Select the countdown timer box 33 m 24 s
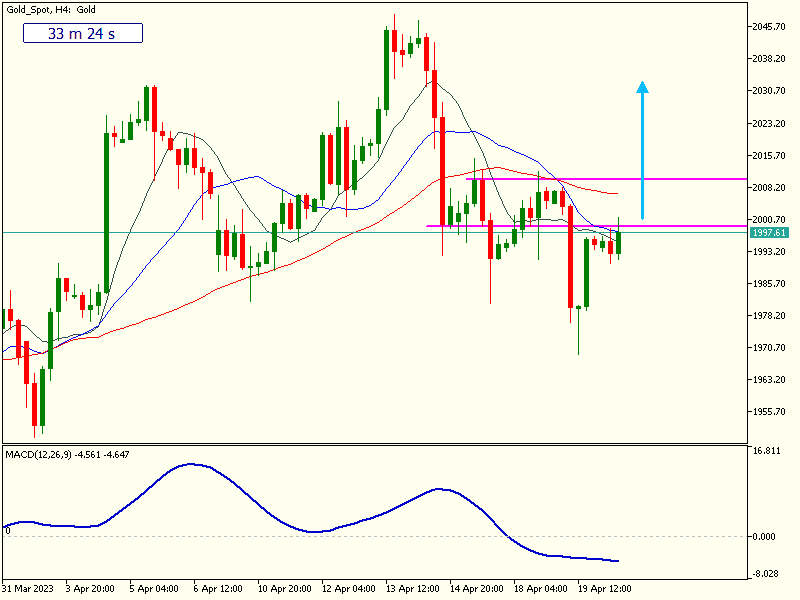800x600 pixels. (x=83, y=33)
